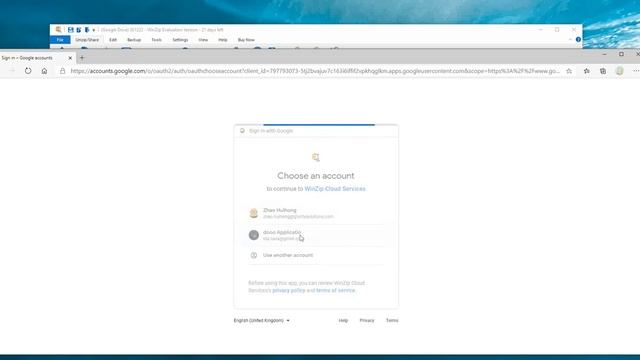Click the Sign in with Google header text
Screen dimensions: 640x360
tap(271, 131)
